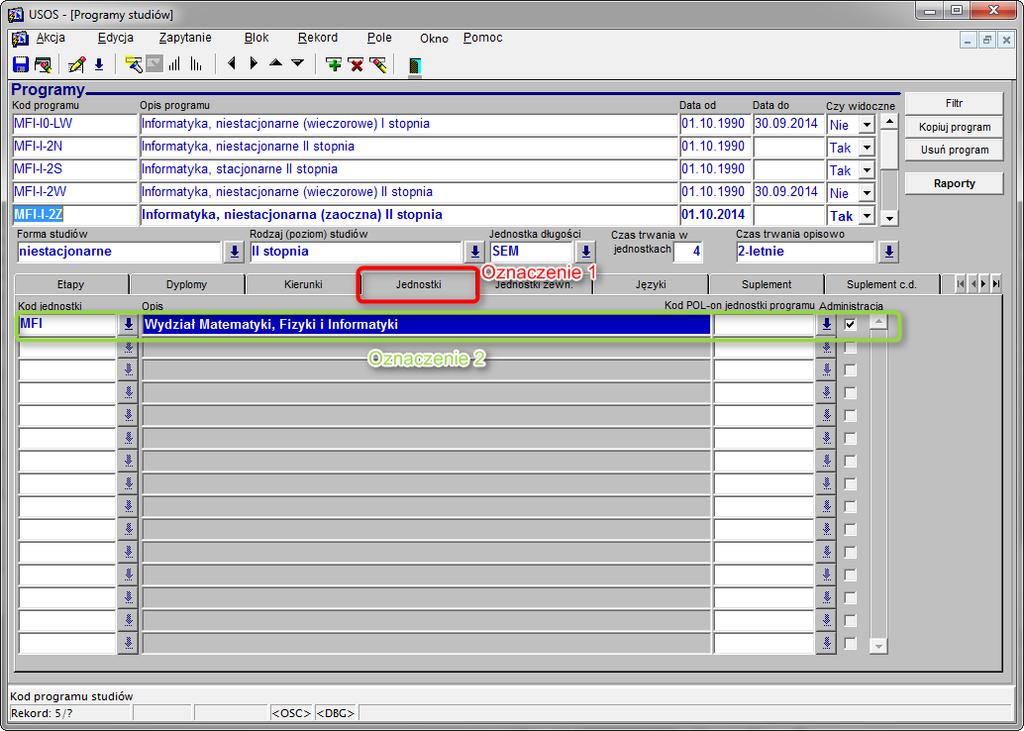Click the pencil Edit field toolbar icon
Screen dimensions: 1024x731
(76, 65)
